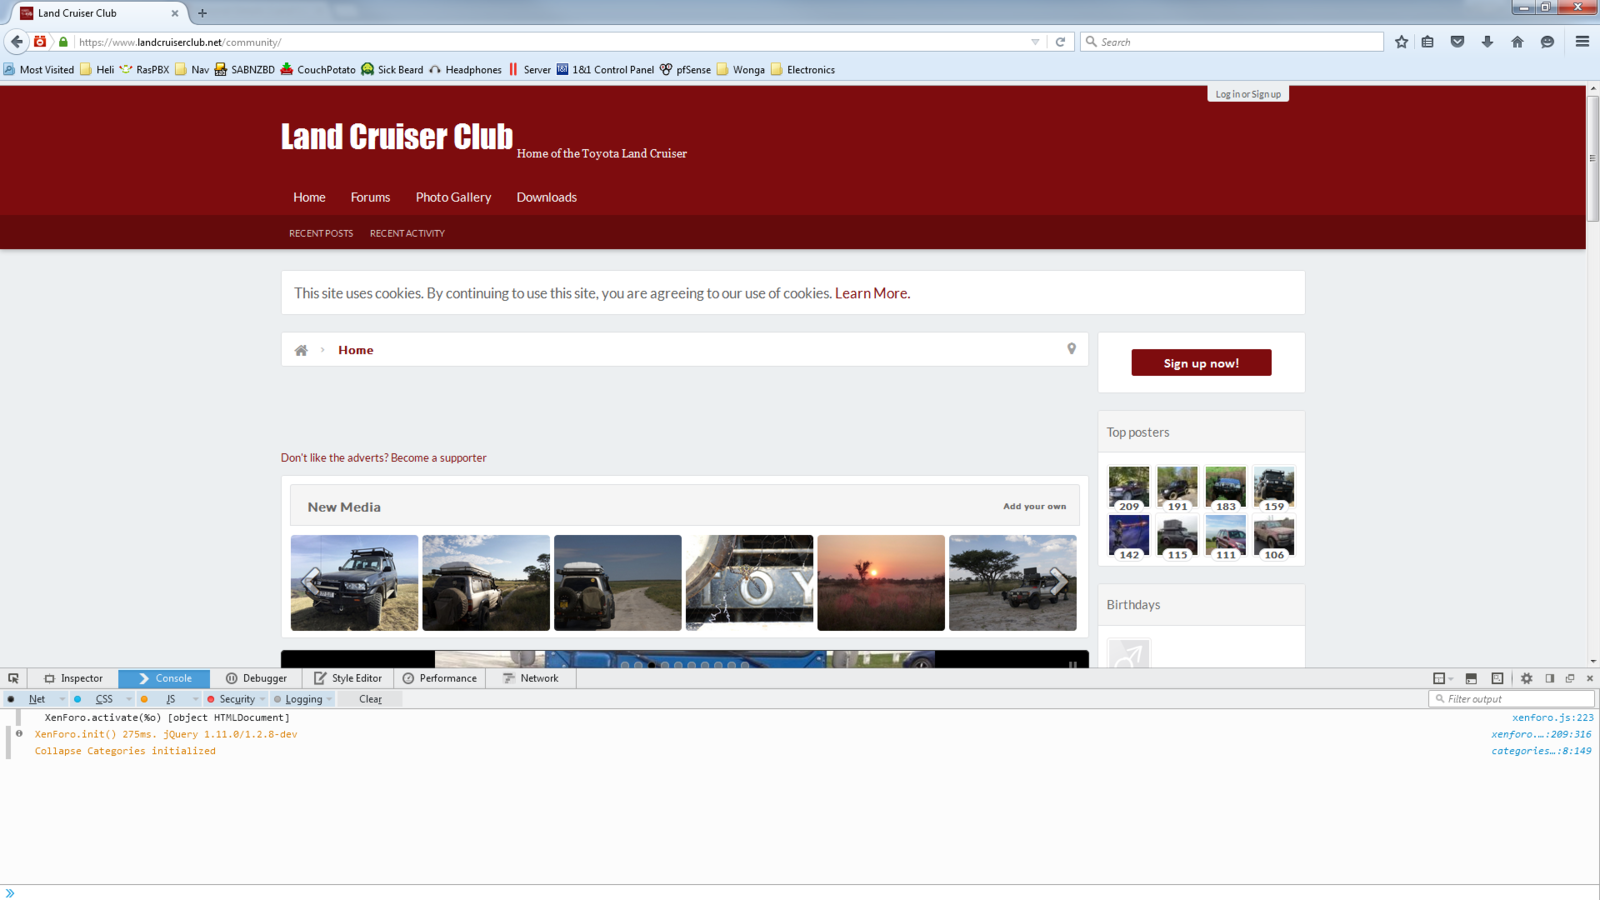Pop devtools into separate window
Image resolution: width=1600 pixels, height=900 pixels.
[1570, 678]
